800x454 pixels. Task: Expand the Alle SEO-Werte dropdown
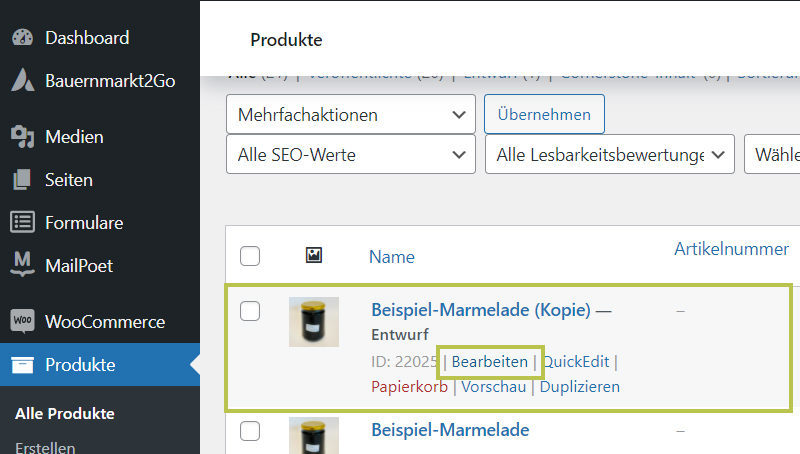click(x=351, y=155)
